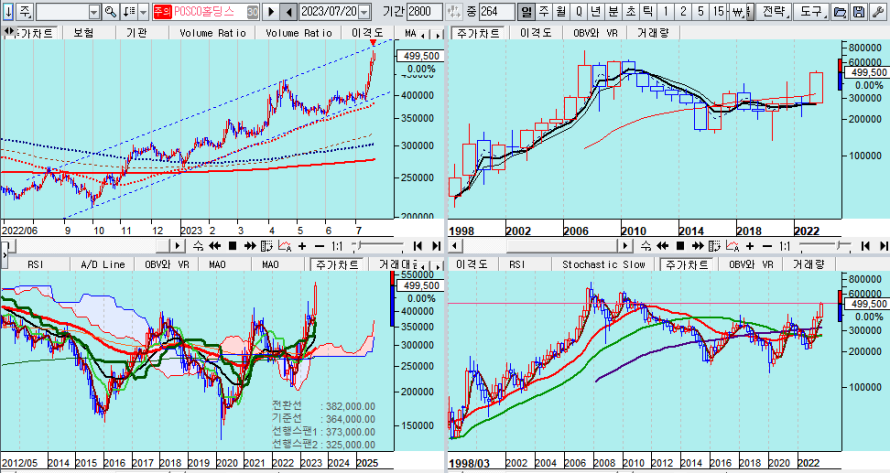Click the floppy disk save icon
Viewport: 890px width, 473px height.
pyautogui.click(x=860, y=12)
